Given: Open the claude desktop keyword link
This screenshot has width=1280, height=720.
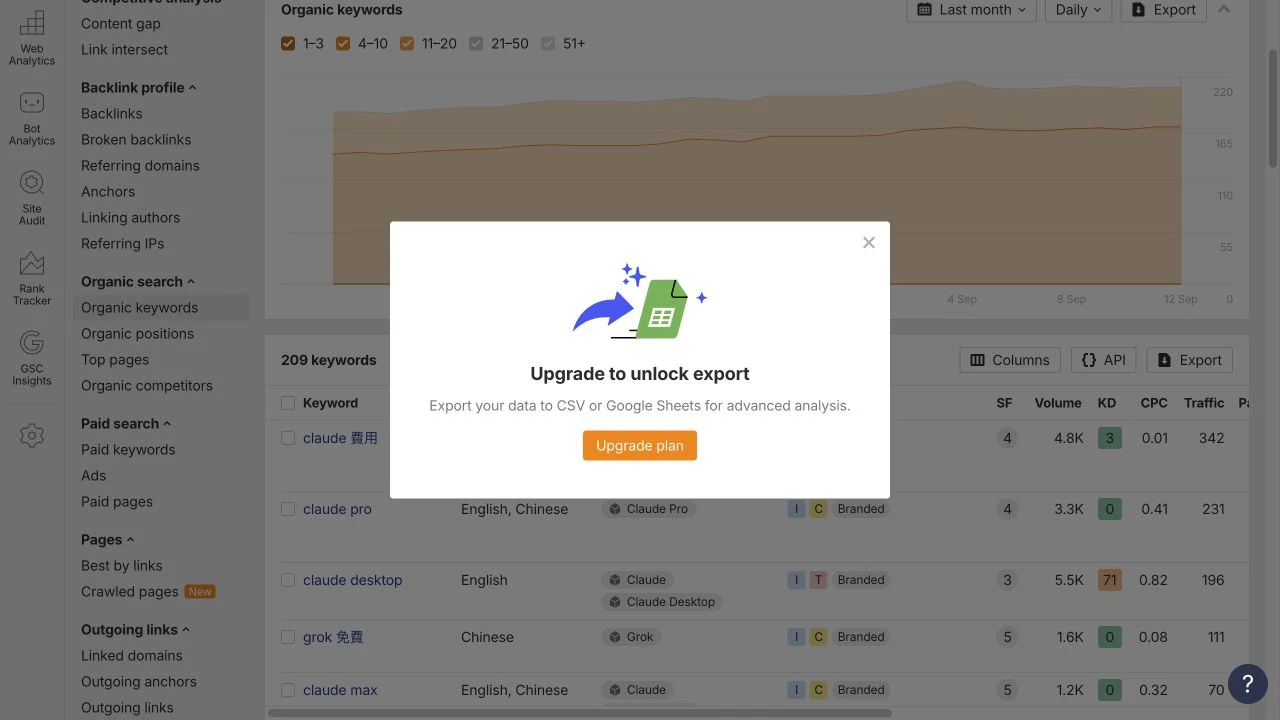Looking at the screenshot, I should (x=352, y=580).
